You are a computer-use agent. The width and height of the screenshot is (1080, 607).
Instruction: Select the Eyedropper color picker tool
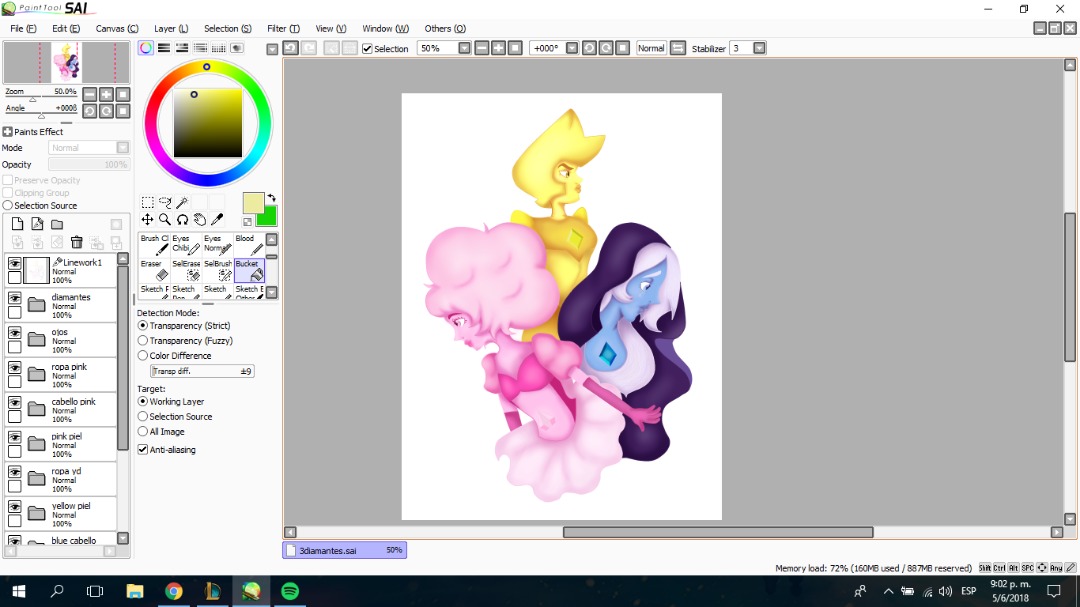[x=217, y=220]
